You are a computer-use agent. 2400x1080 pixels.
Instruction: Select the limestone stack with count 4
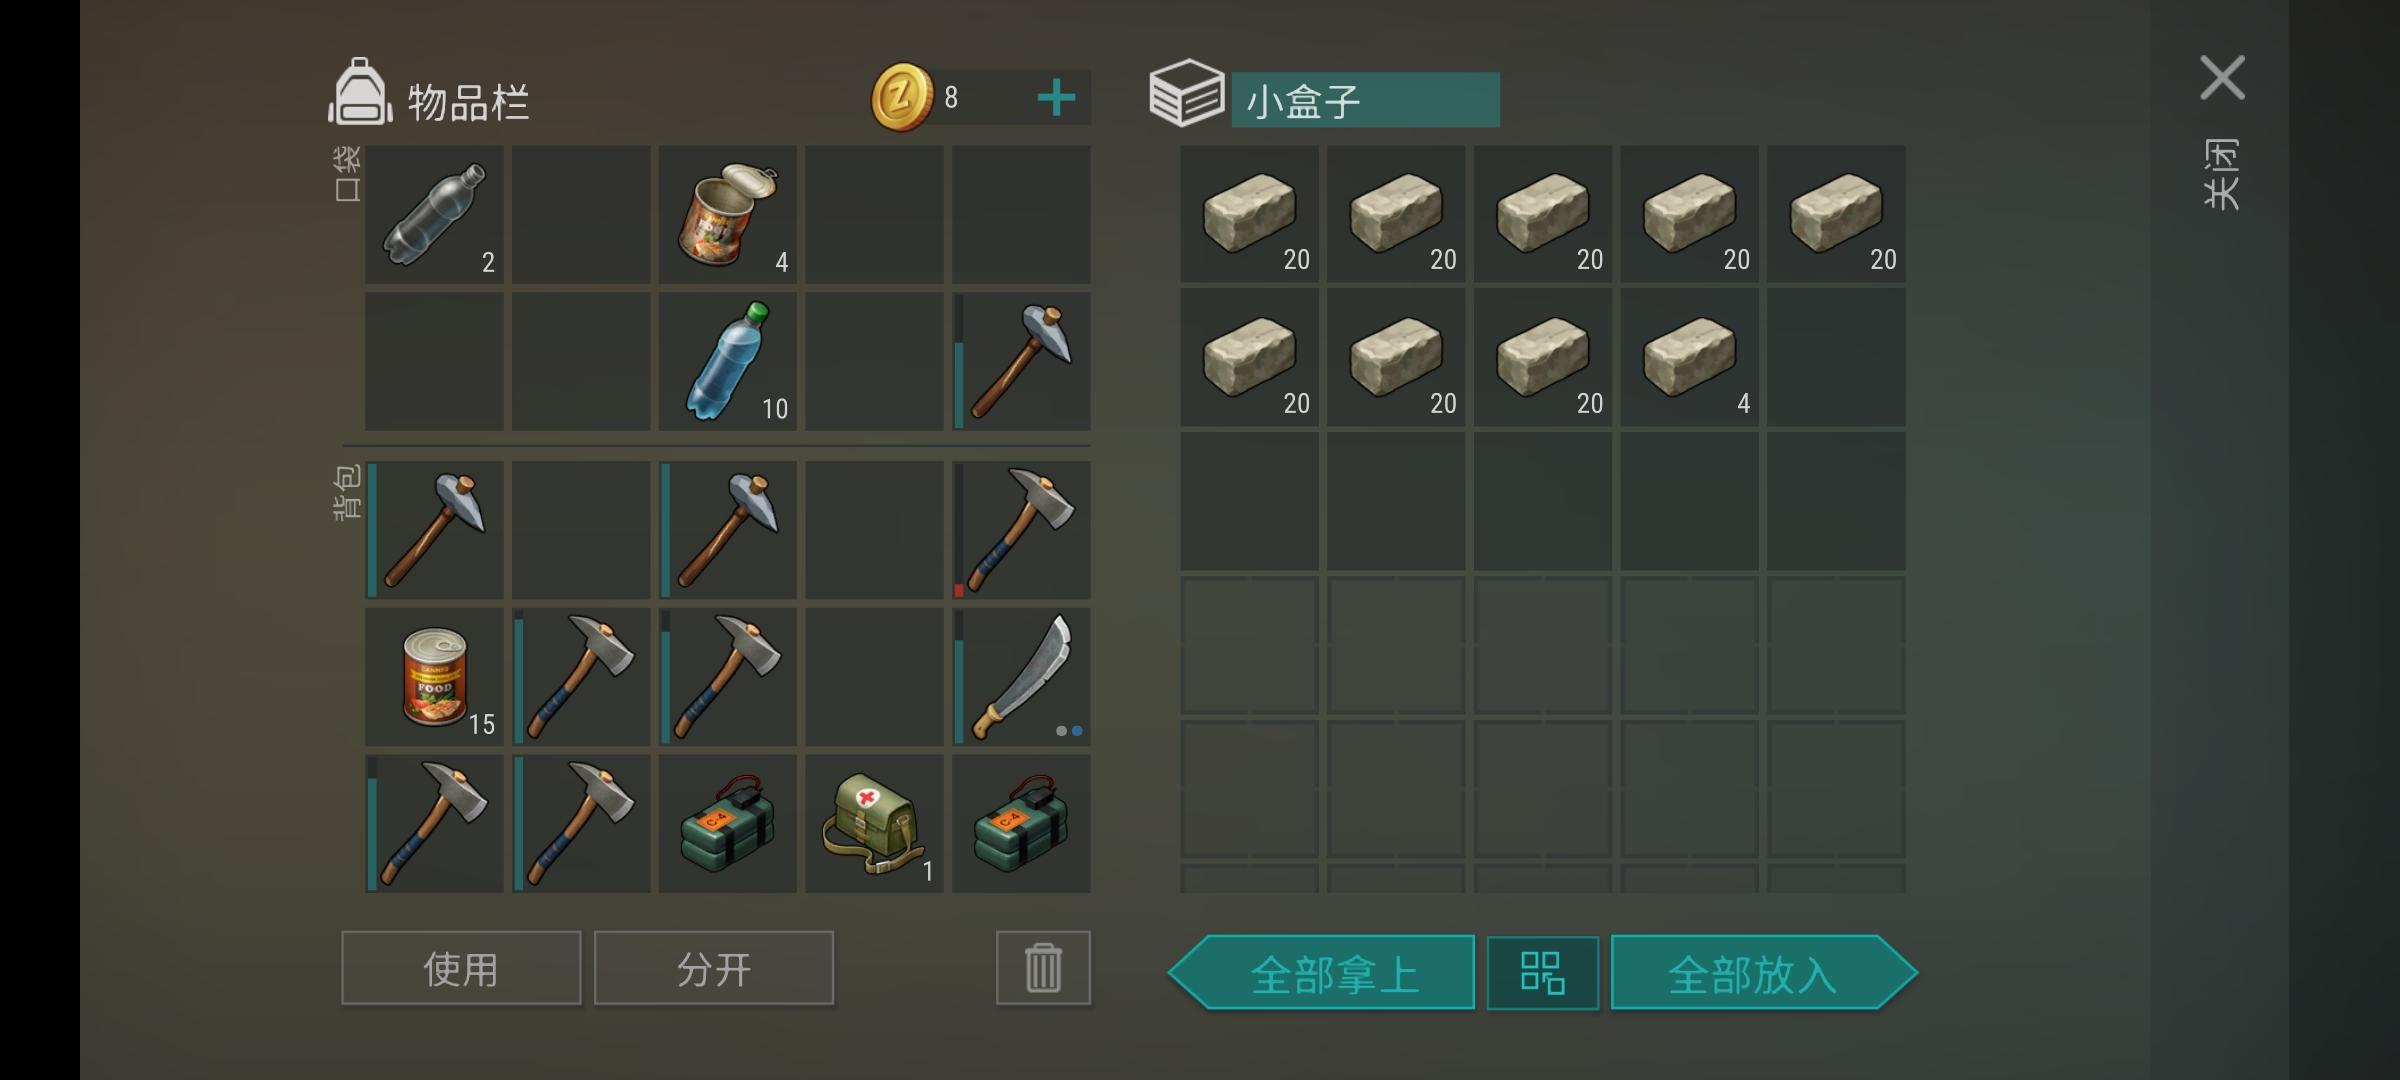[1689, 358]
